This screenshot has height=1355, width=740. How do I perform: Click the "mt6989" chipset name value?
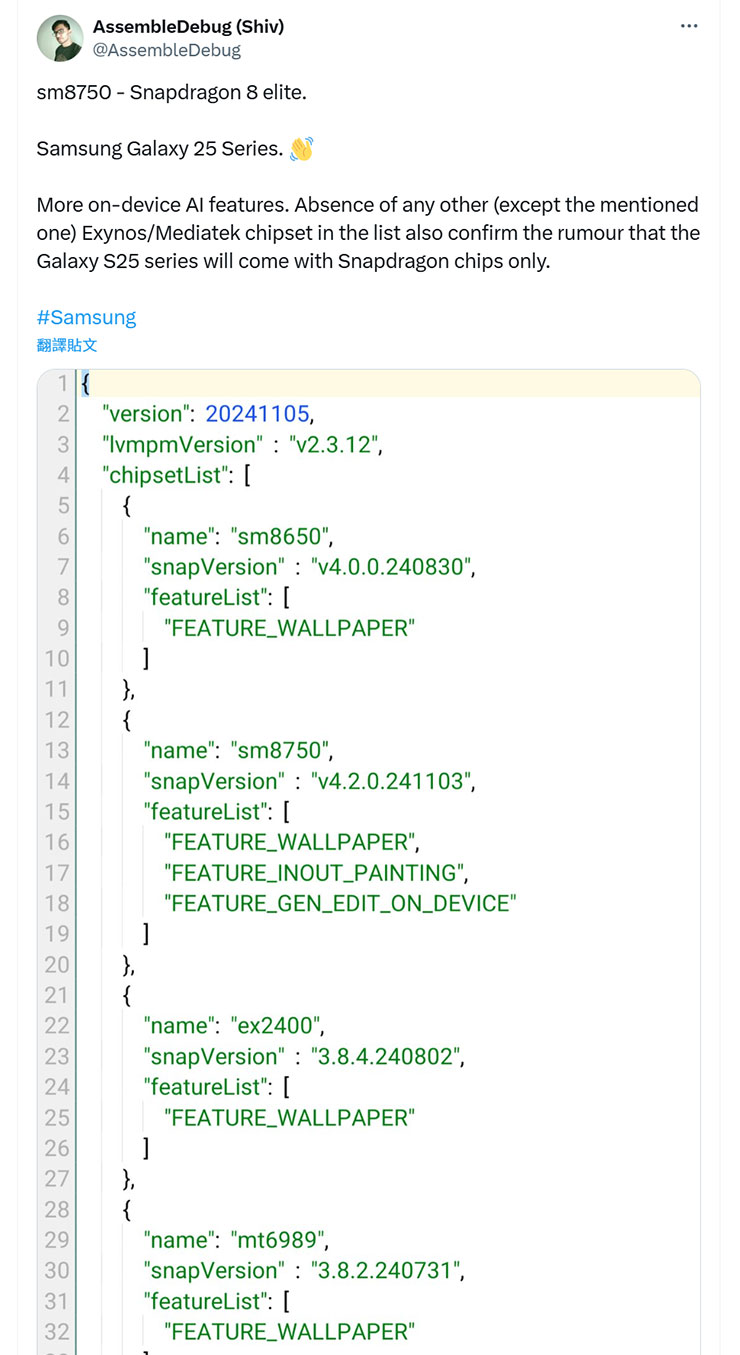279,1239
